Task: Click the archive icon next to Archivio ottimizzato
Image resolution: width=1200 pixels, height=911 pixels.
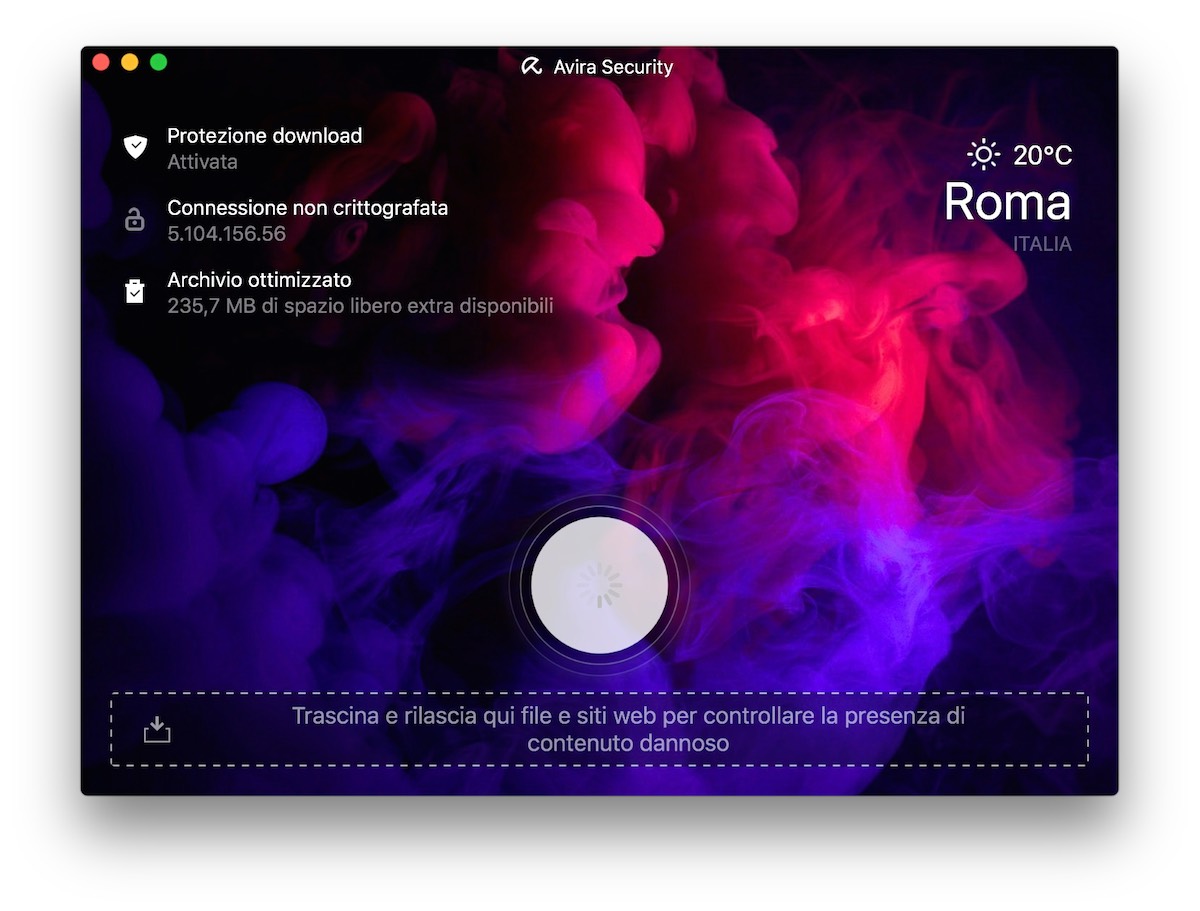Action: pyautogui.click(x=136, y=291)
